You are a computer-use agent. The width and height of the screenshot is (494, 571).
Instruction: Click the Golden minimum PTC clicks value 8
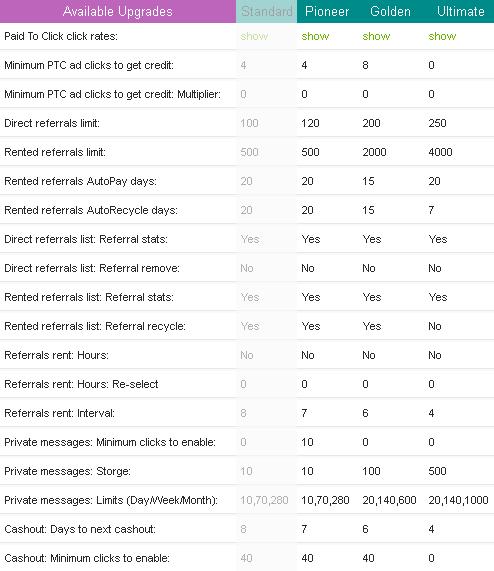[x=365, y=65]
